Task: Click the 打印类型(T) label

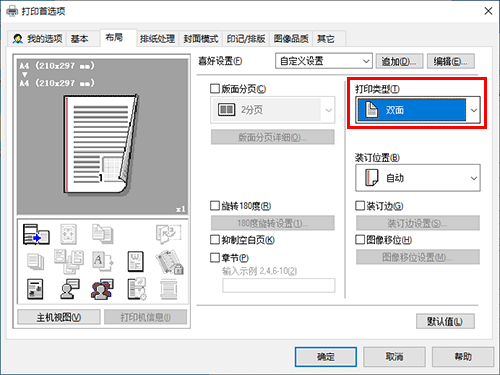Action: (377, 89)
